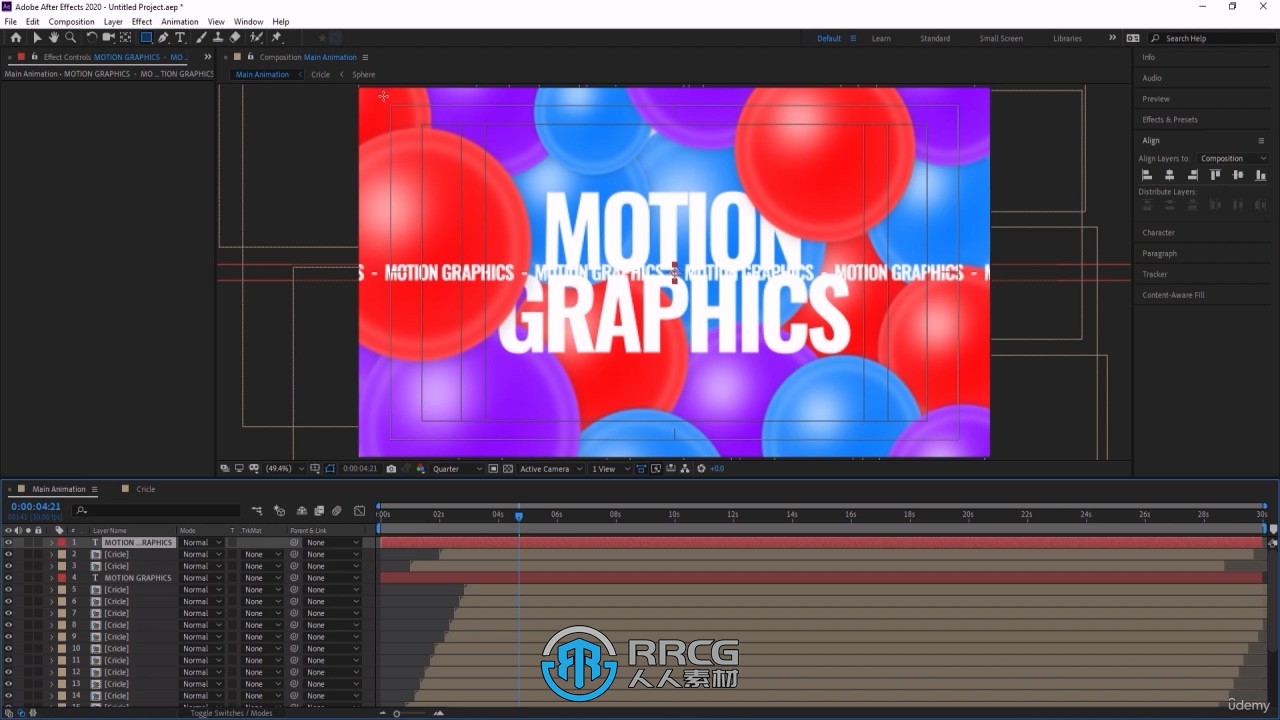The width and height of the screenshot is (1280, 720).
Task: Open the Effect menu
Action: [142, 21]
